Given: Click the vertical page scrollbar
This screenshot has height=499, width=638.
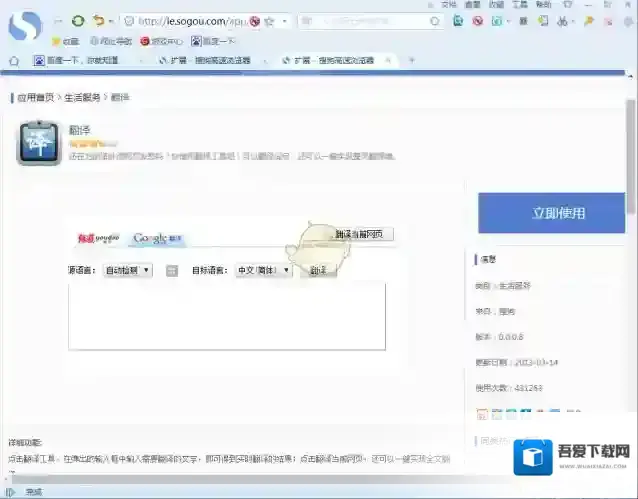Looking at the screenshot, I should (x=631, y=156).
